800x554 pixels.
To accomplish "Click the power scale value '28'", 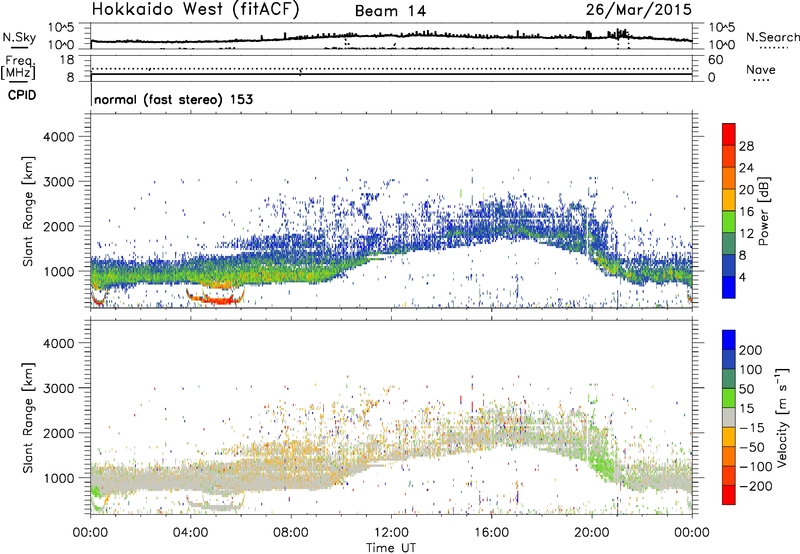I will coord(746,146).
